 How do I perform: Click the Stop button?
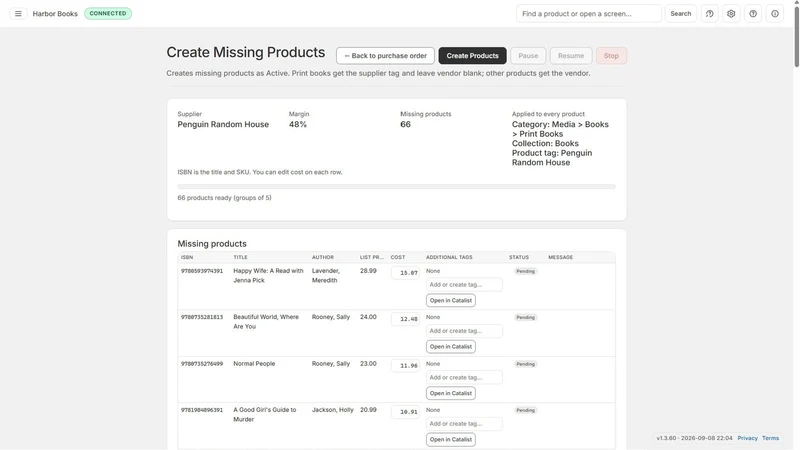click(611, 56)
